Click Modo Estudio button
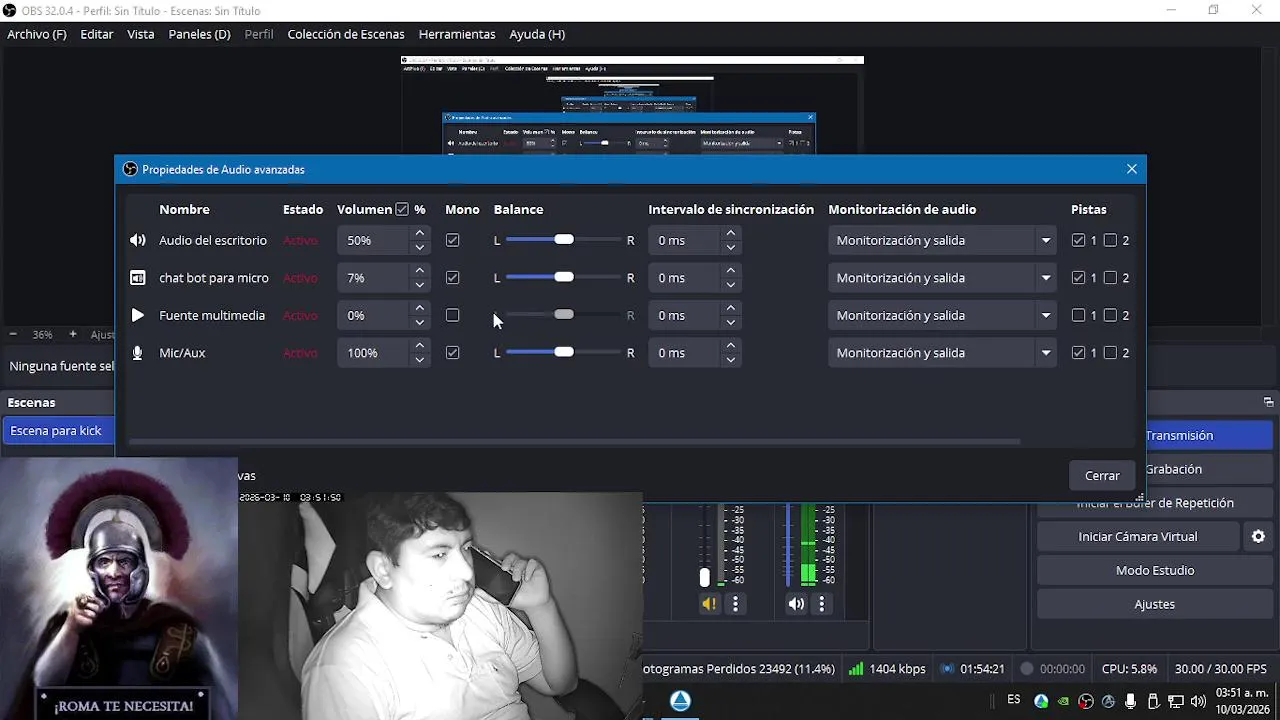This screenshot has height=720, width=1280. tap(1155, 570)
